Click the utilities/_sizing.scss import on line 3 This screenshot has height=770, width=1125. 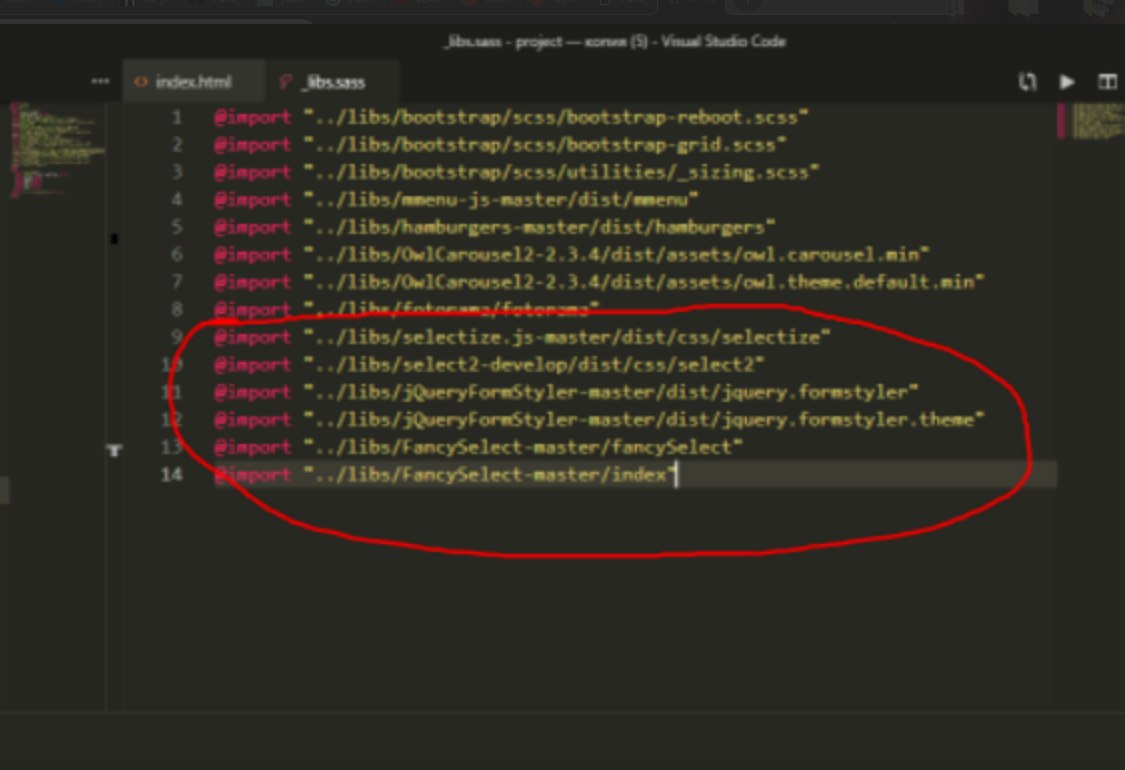tap(517, 172)
